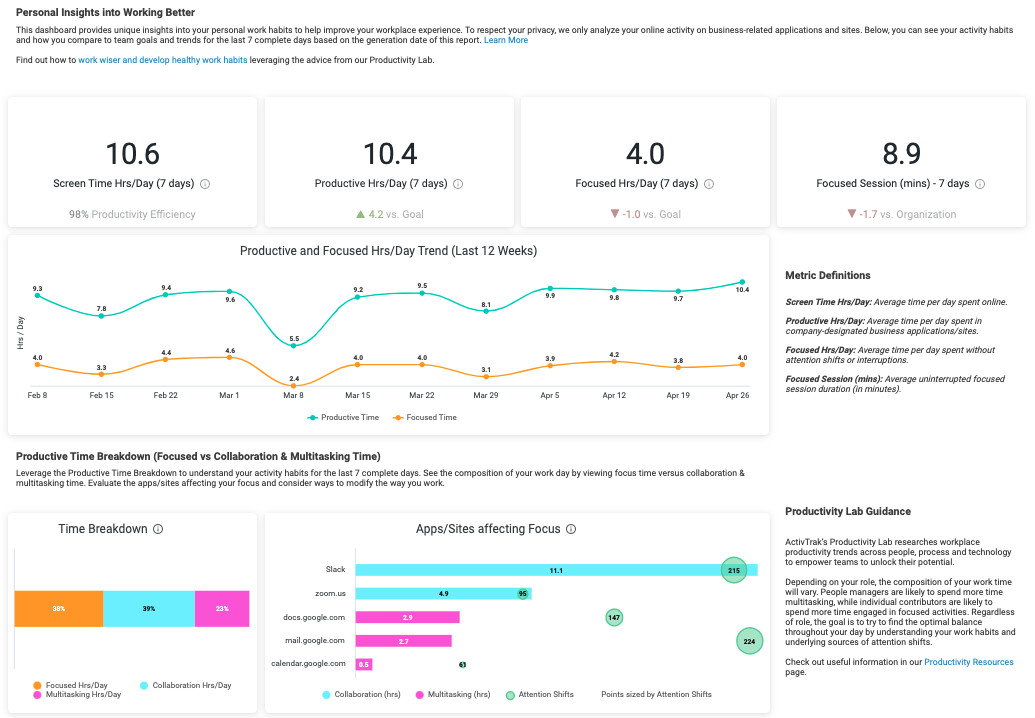Image resolution: width=1035 pixels, height=718 pixels.
Task: Open the Productivity Resources link
Action: click(968, 662)
